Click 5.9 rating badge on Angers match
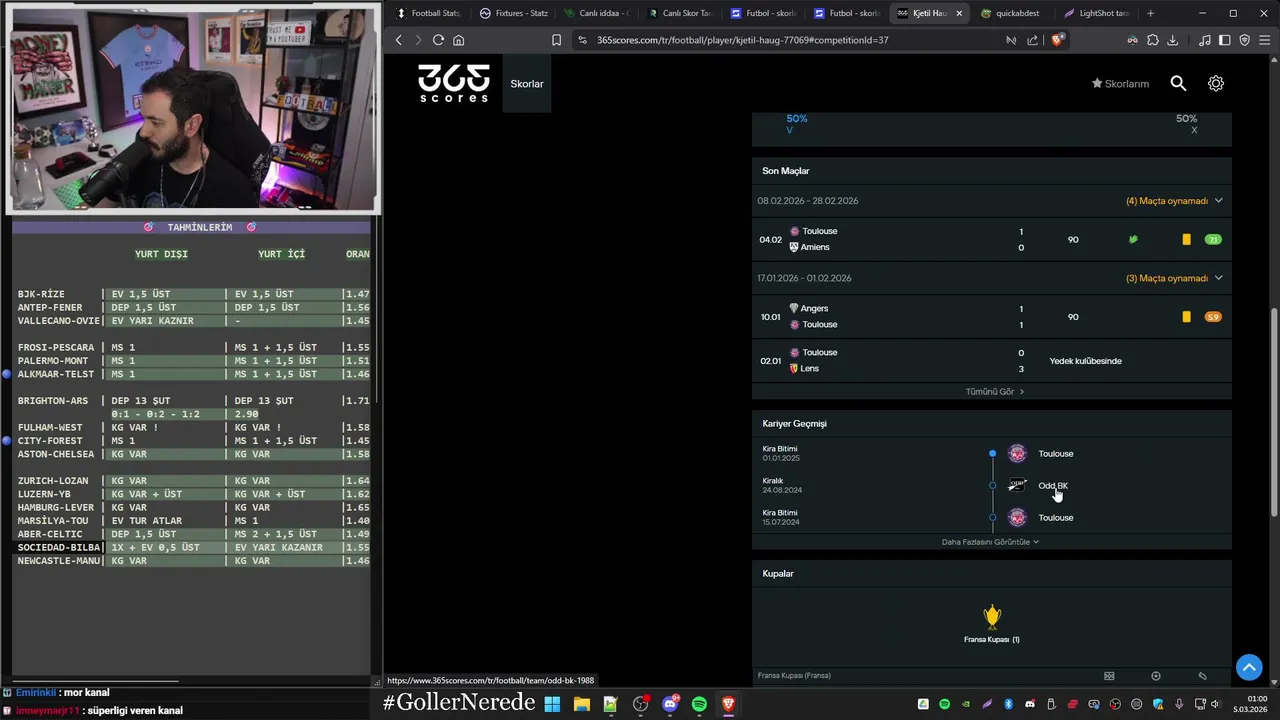The image size is (1280, 720). [x=1213, y=317]
